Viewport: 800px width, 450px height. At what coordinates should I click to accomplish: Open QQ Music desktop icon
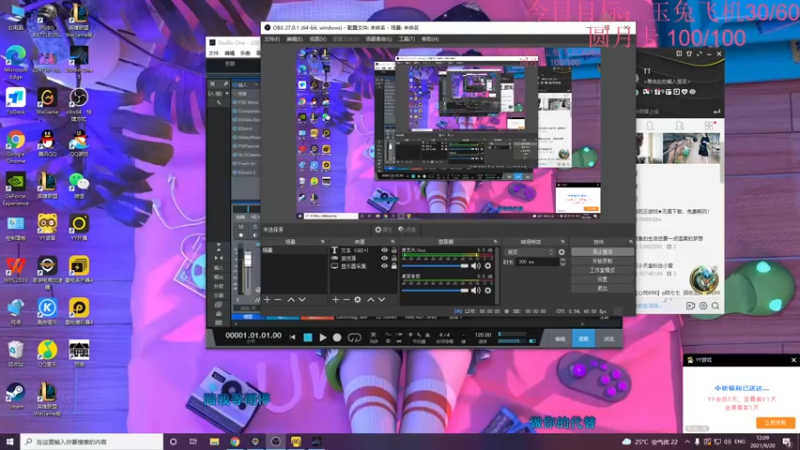point(47,354)
